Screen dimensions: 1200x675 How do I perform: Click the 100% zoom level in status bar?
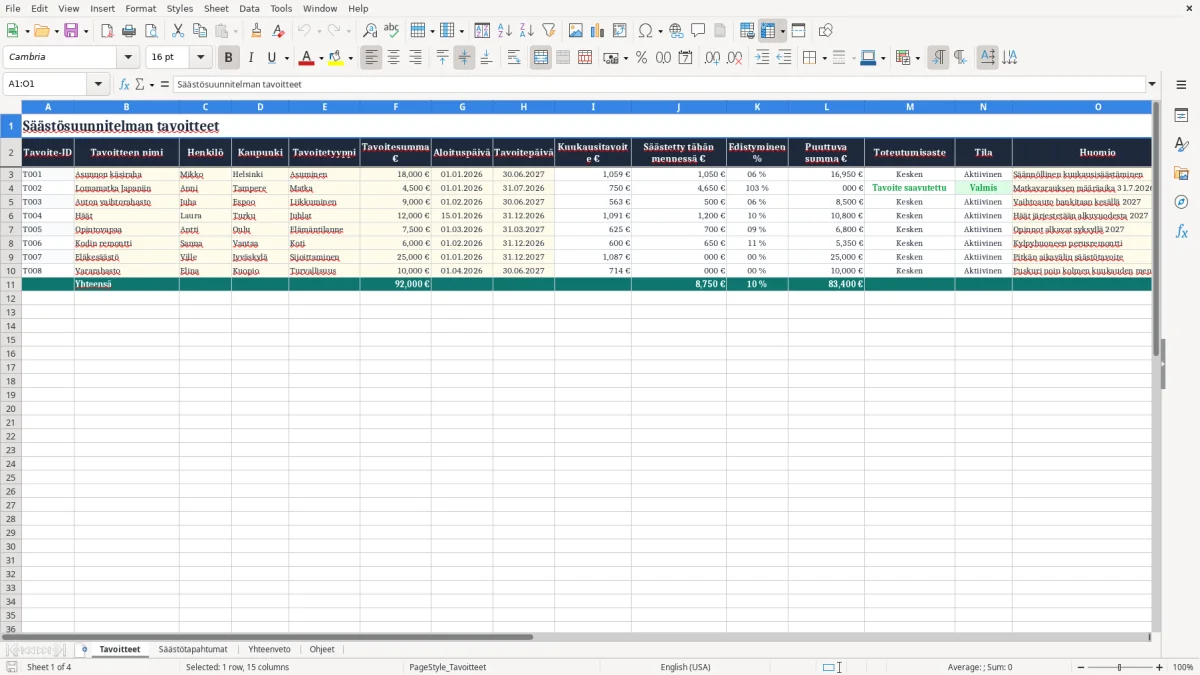coord(1183,667)
